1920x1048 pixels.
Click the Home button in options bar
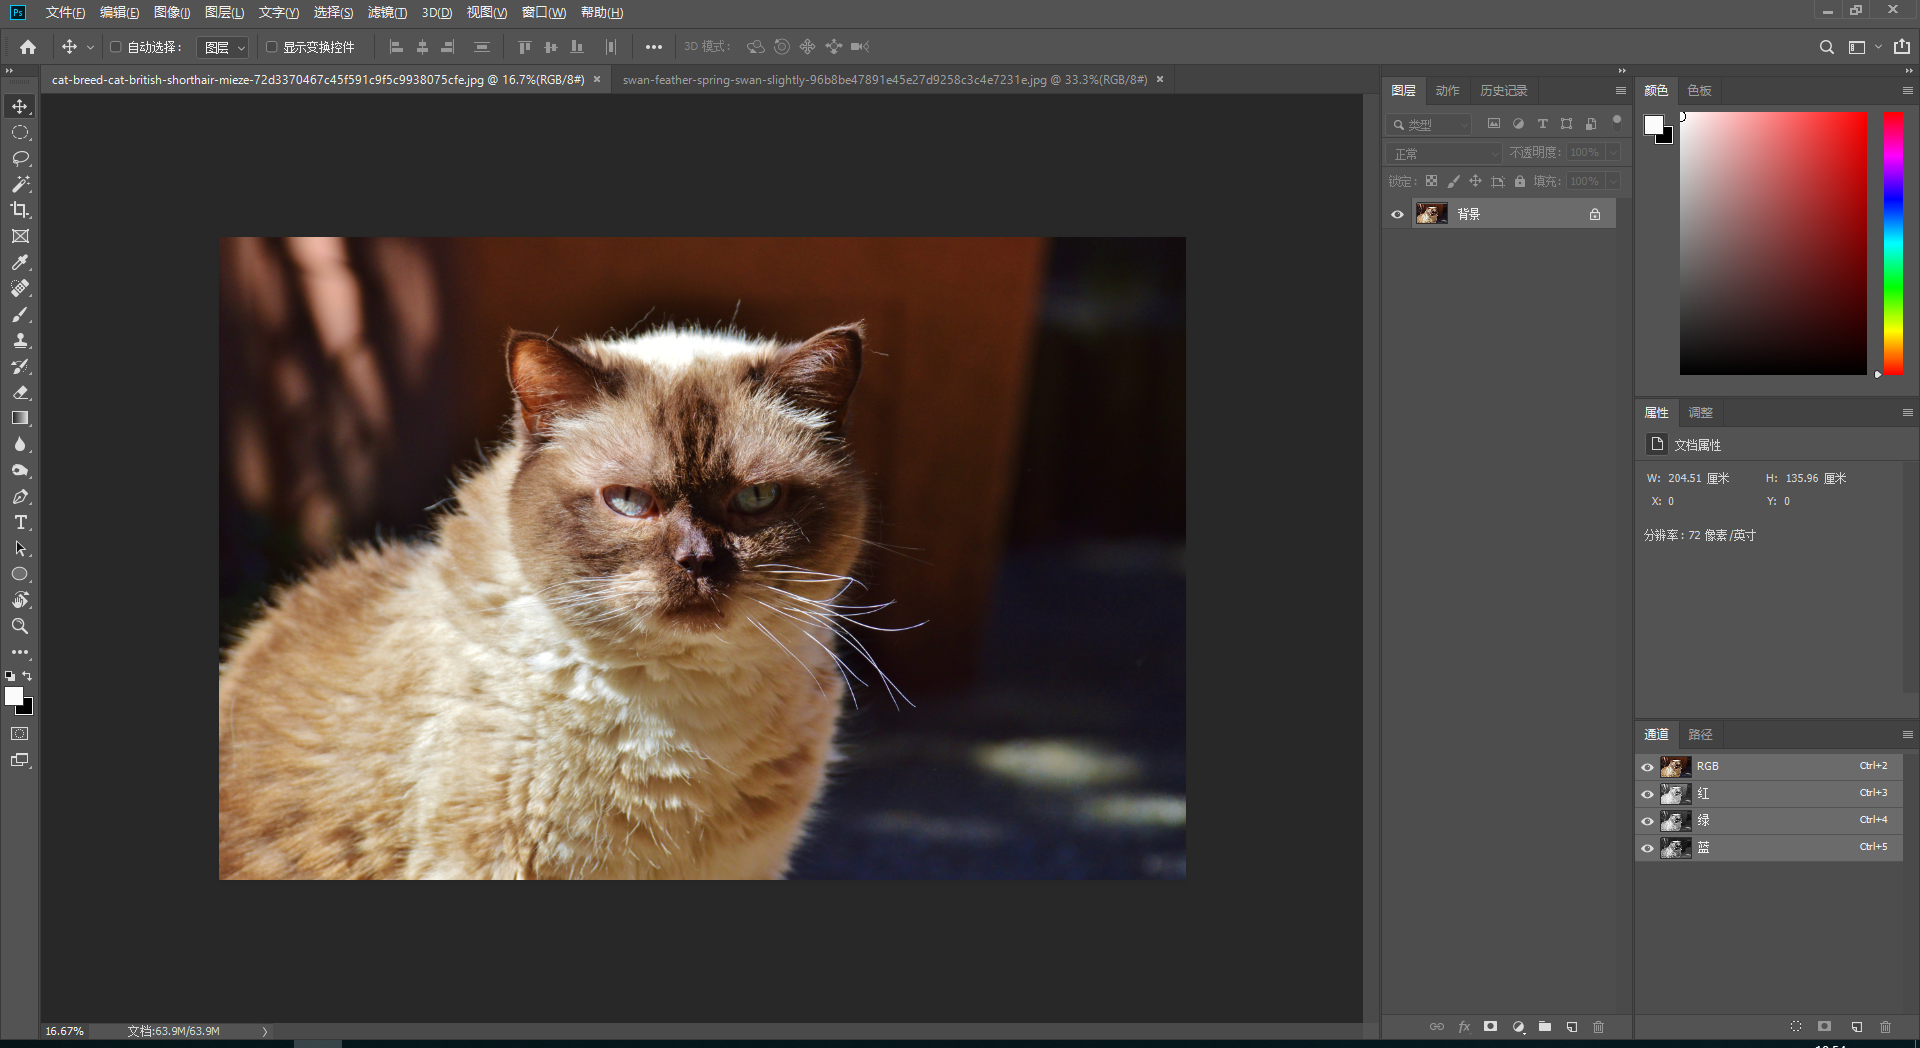[x=28, y=47]
